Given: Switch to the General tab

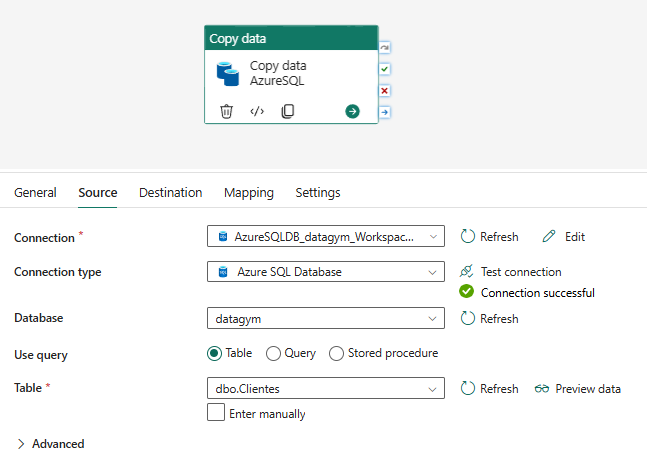Looking at the screenshot, I should (35, 193).
